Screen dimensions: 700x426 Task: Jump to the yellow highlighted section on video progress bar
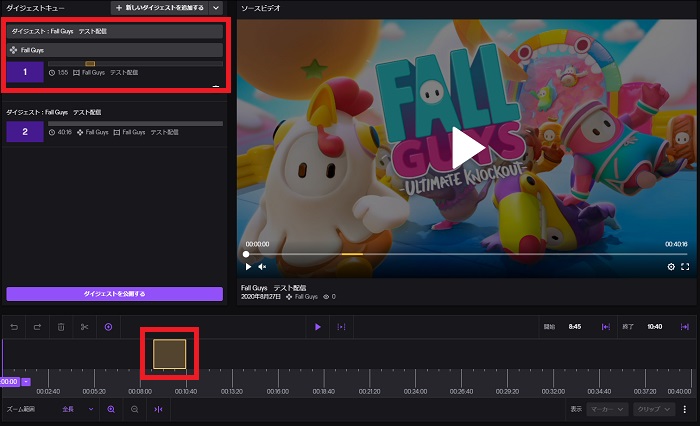pos(352,254)
